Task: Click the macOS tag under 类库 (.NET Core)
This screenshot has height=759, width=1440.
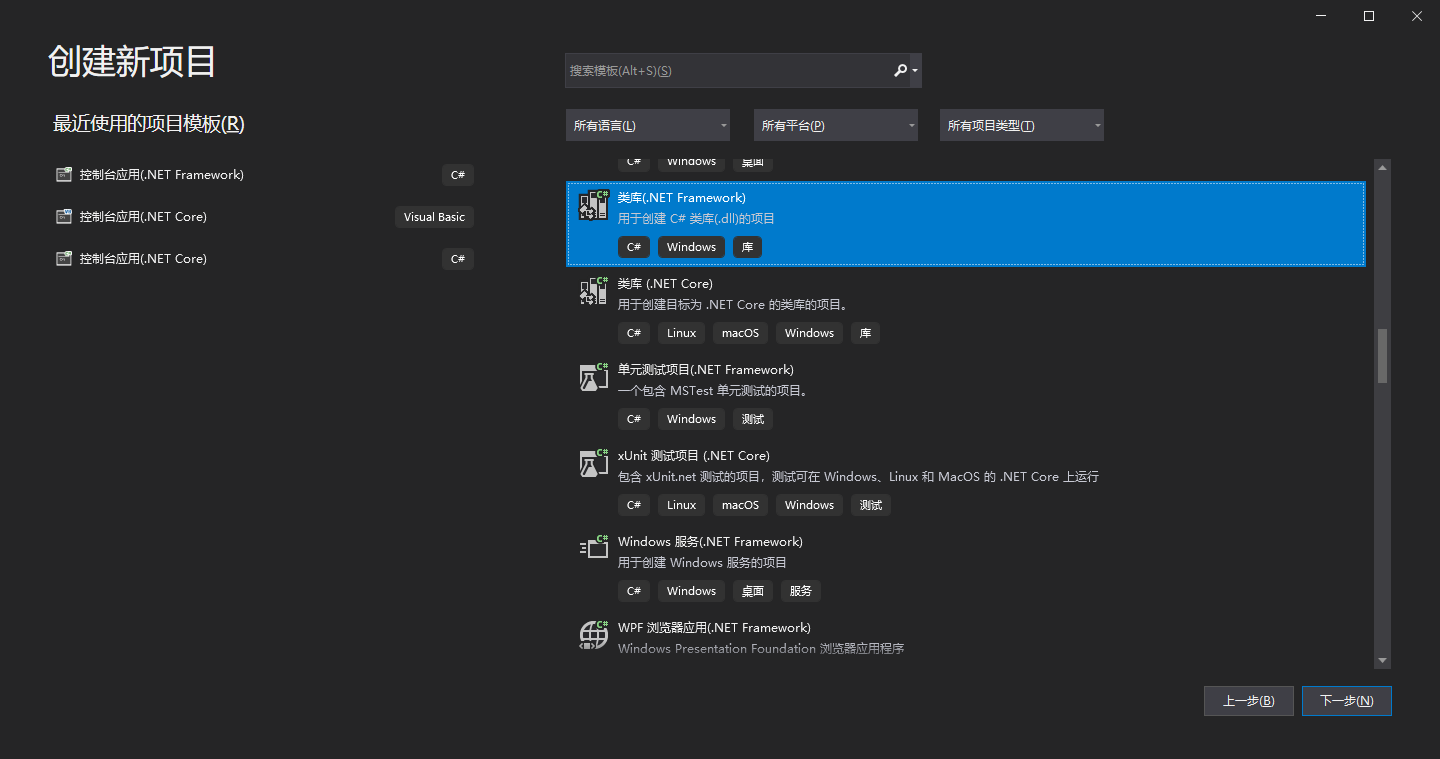Action: click(x=741, y=333)
